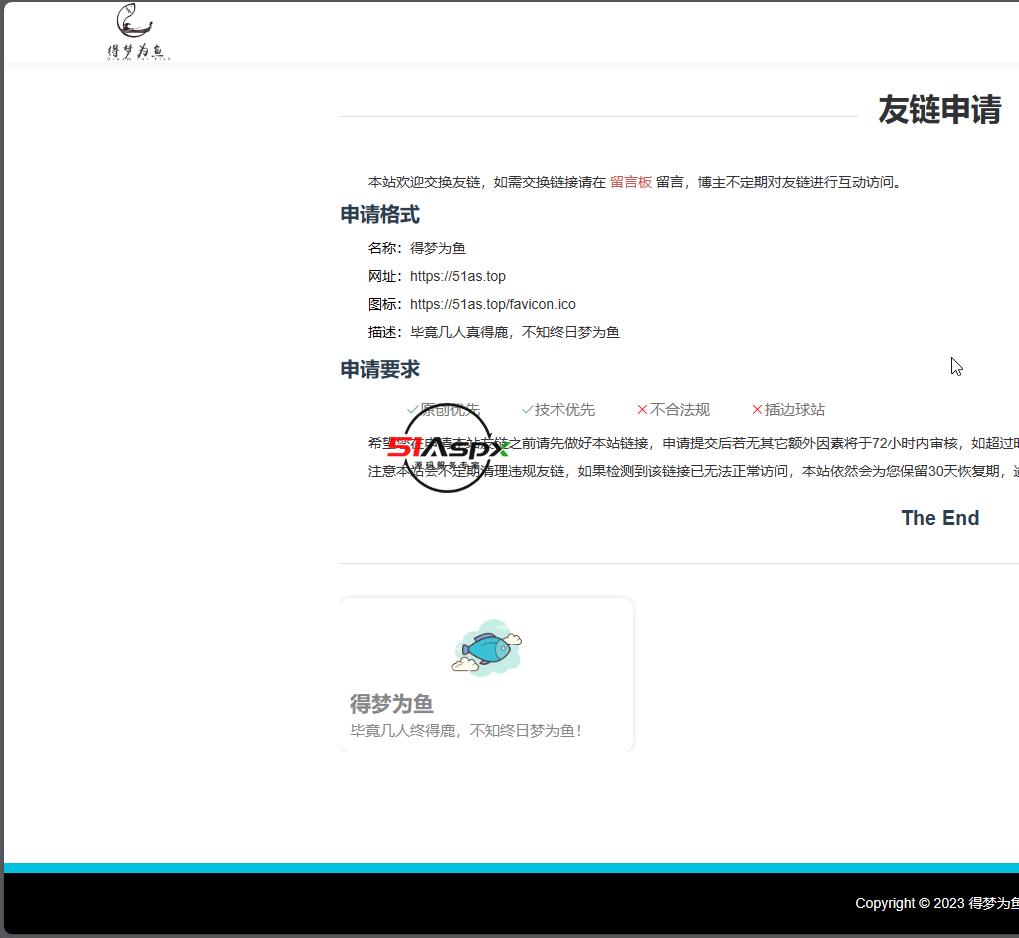Viewport: 1019px width, 938px height.
Task: Click the red cross beside 插边球站
Action: [x=757, y=409]
